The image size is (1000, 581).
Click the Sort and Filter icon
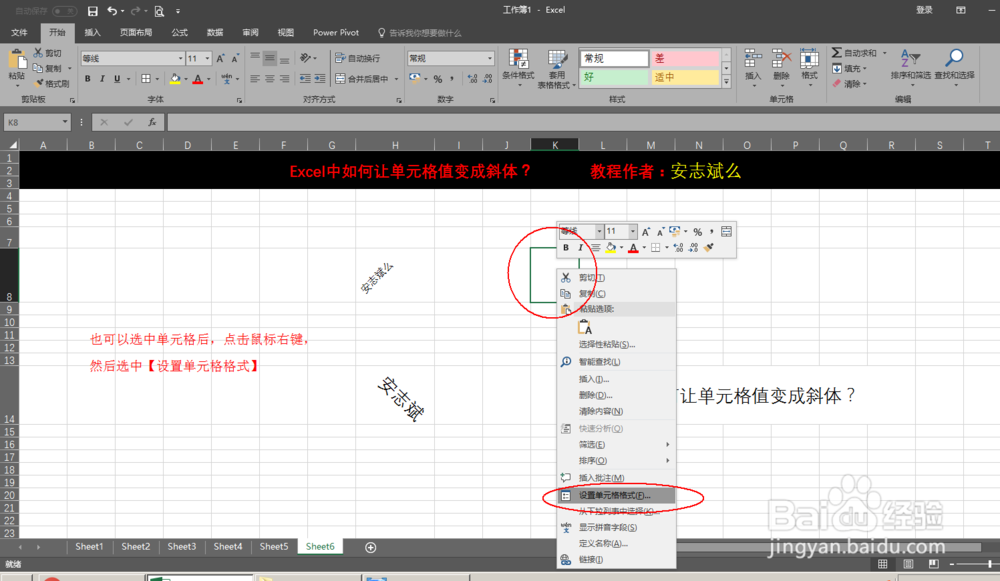[911, 56]
